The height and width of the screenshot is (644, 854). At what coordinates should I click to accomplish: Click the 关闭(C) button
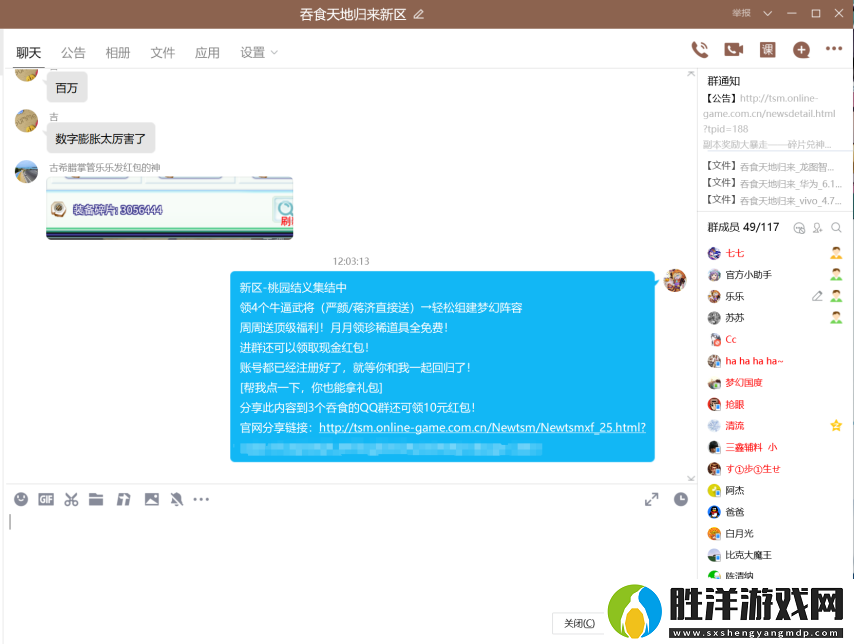(579, 623)
